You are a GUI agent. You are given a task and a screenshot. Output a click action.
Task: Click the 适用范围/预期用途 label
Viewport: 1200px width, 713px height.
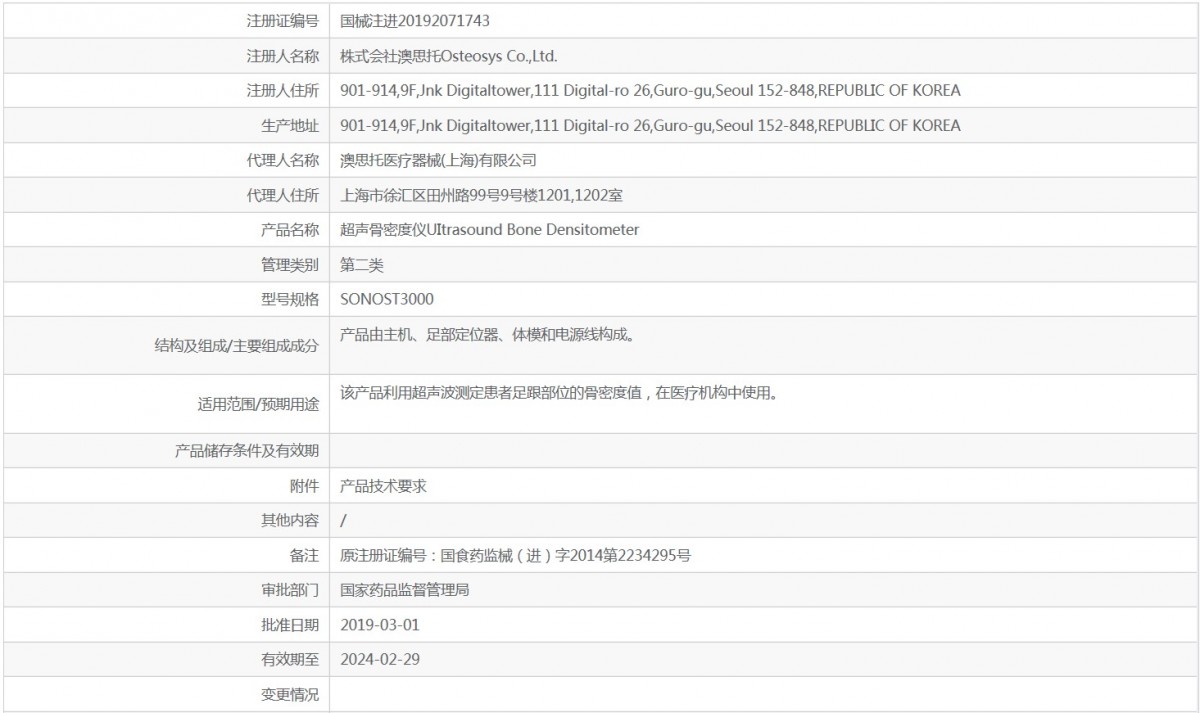tap(258, 405)
